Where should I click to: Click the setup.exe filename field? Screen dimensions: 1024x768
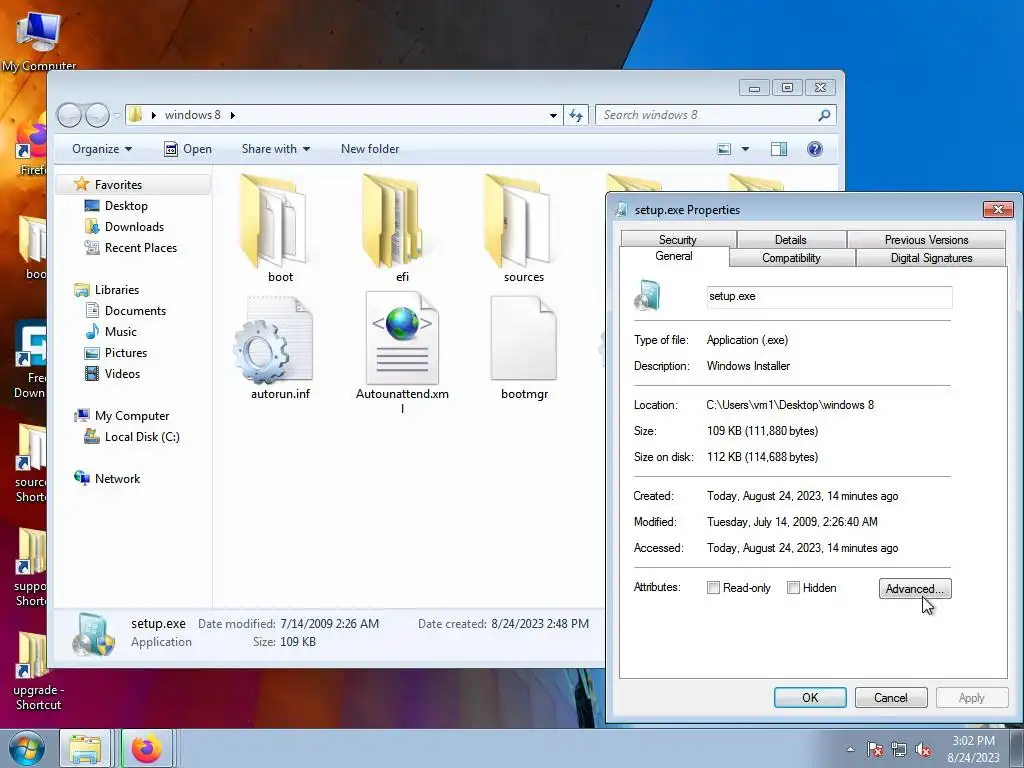click(829, 296)
